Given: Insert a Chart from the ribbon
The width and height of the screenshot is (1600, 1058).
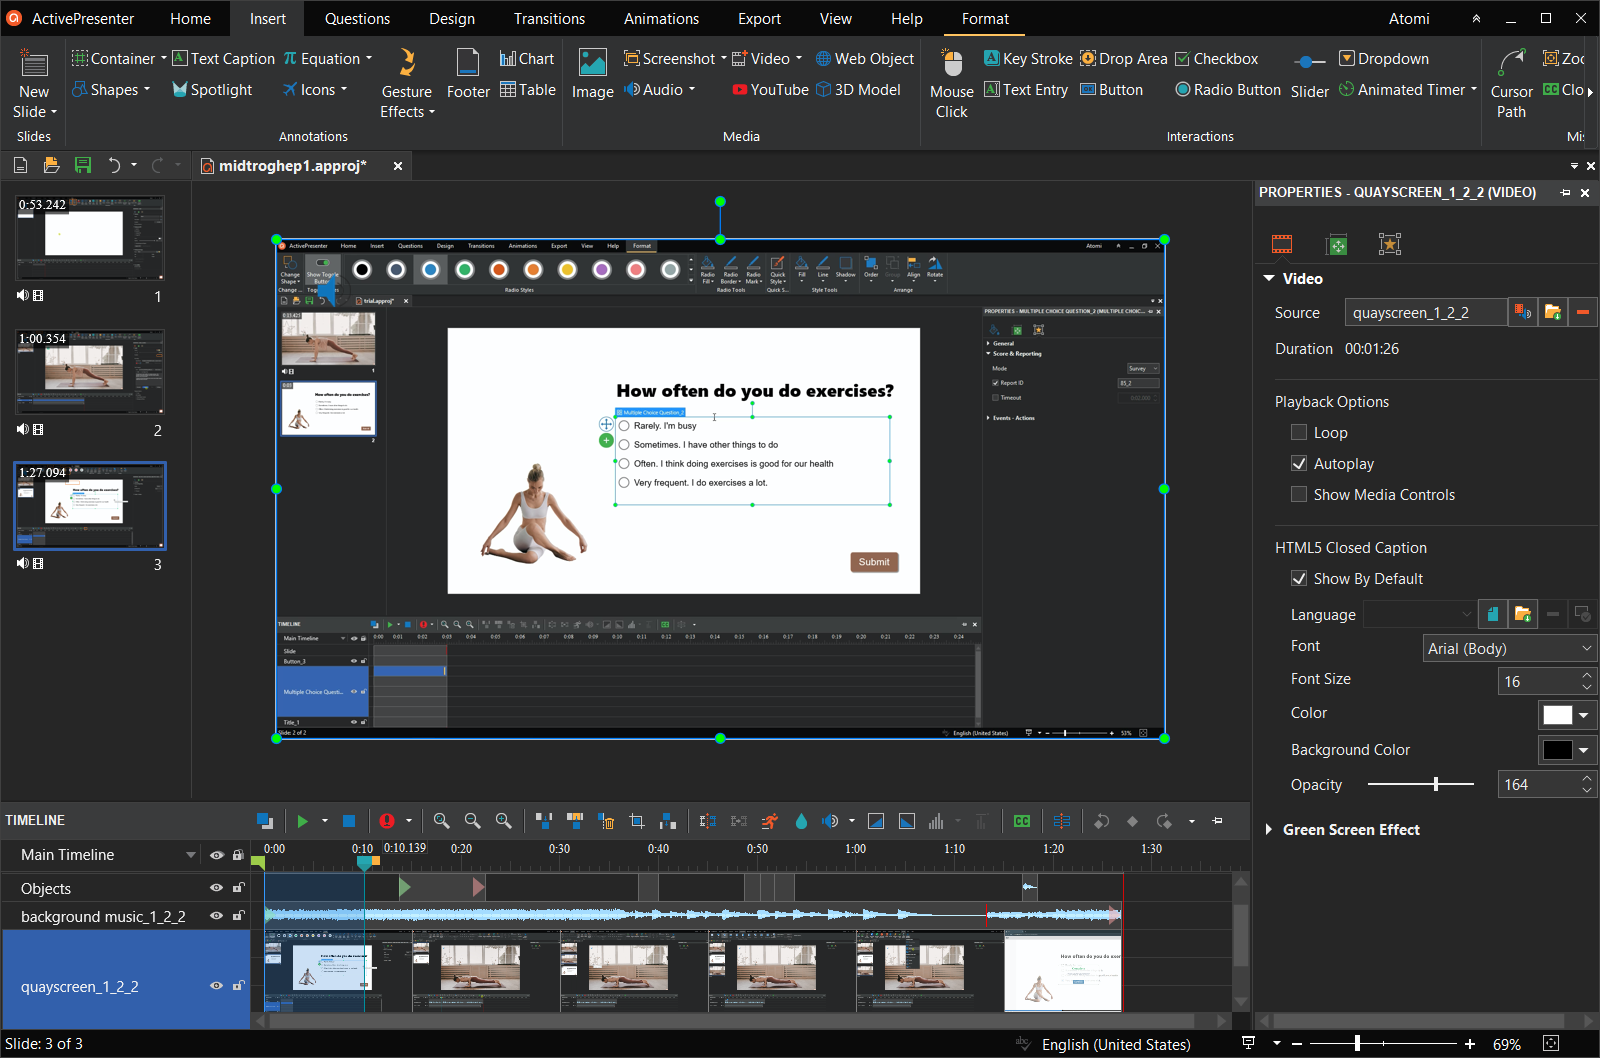Looking at the screenshot, I should click(527, 58).
